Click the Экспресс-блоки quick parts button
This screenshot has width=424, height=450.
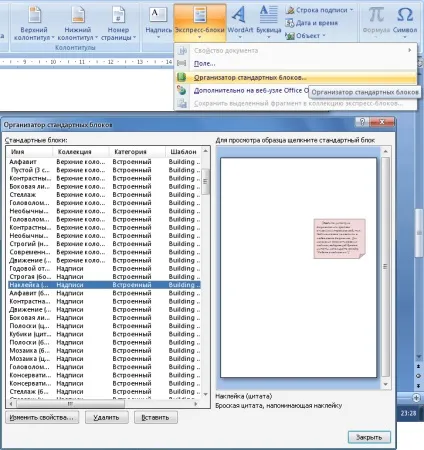(199, 23)
